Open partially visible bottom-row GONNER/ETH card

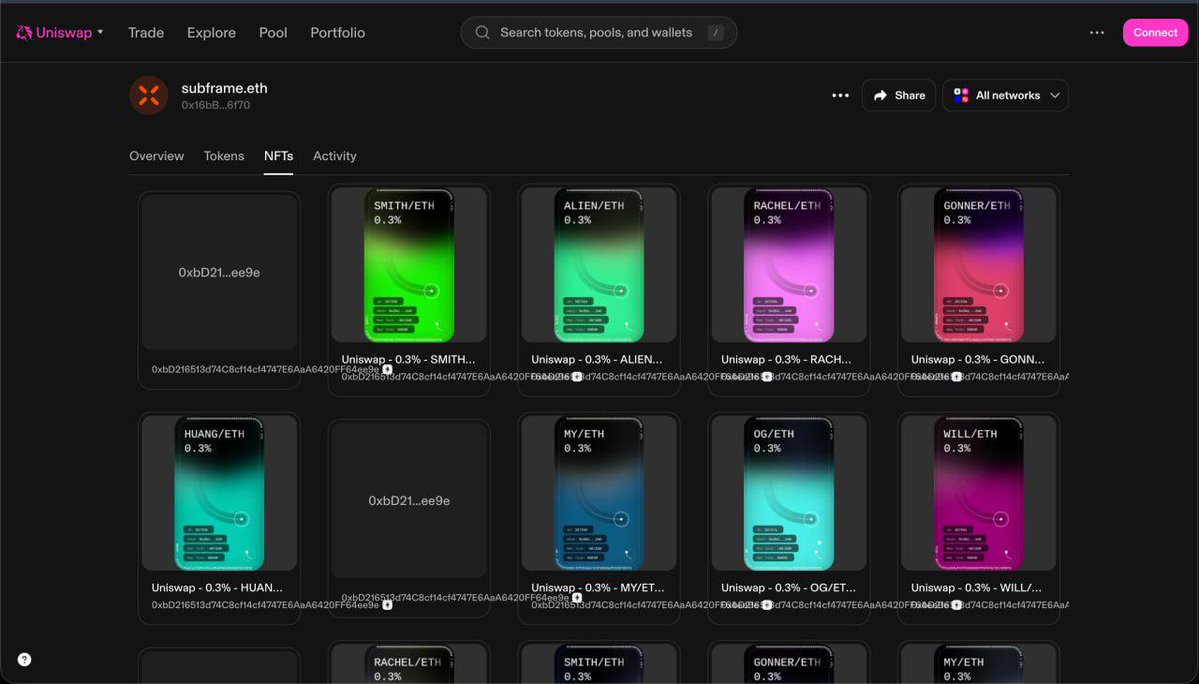pos(788,663)
